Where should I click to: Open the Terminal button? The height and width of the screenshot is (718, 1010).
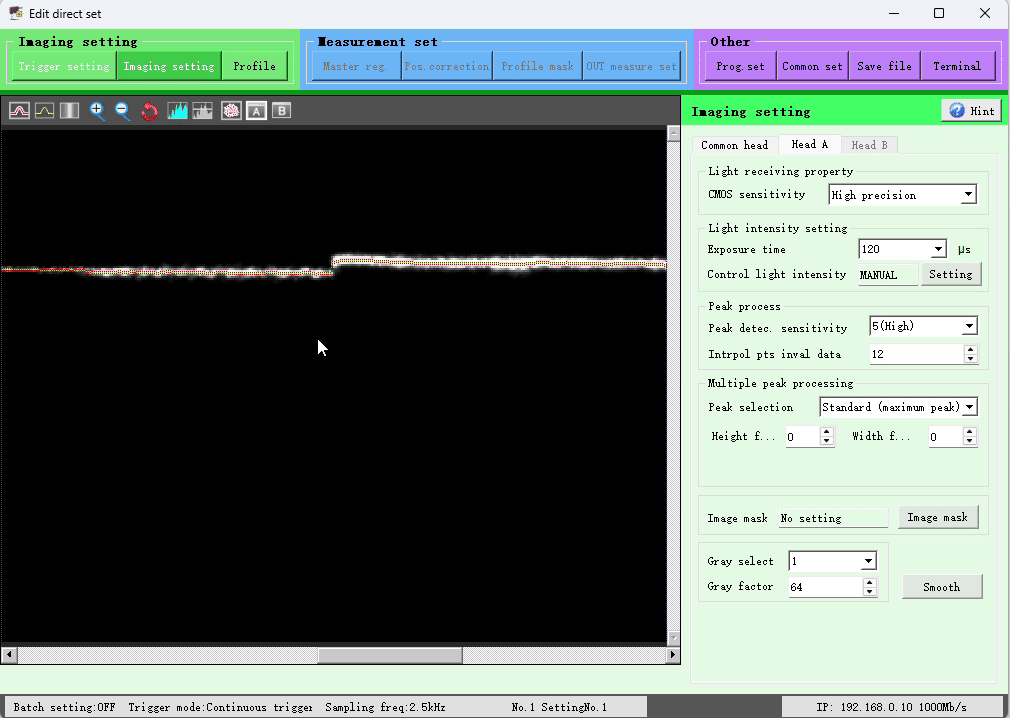click(x=957, y=66)
